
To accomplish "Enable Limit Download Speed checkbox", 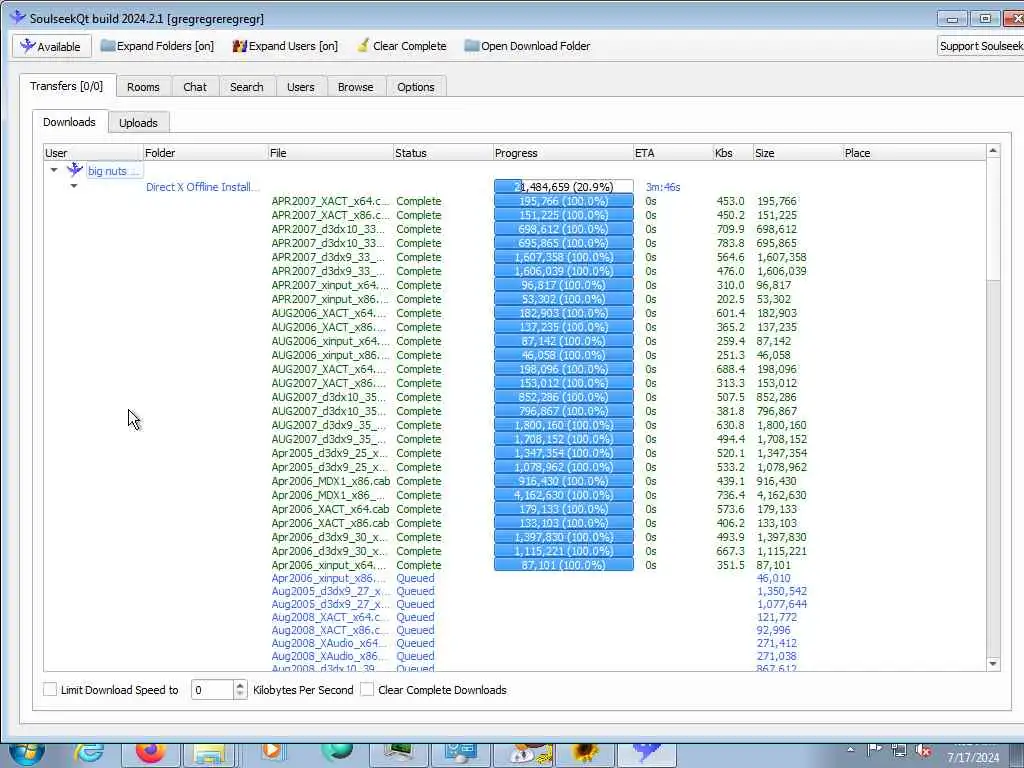I will 50,689.
